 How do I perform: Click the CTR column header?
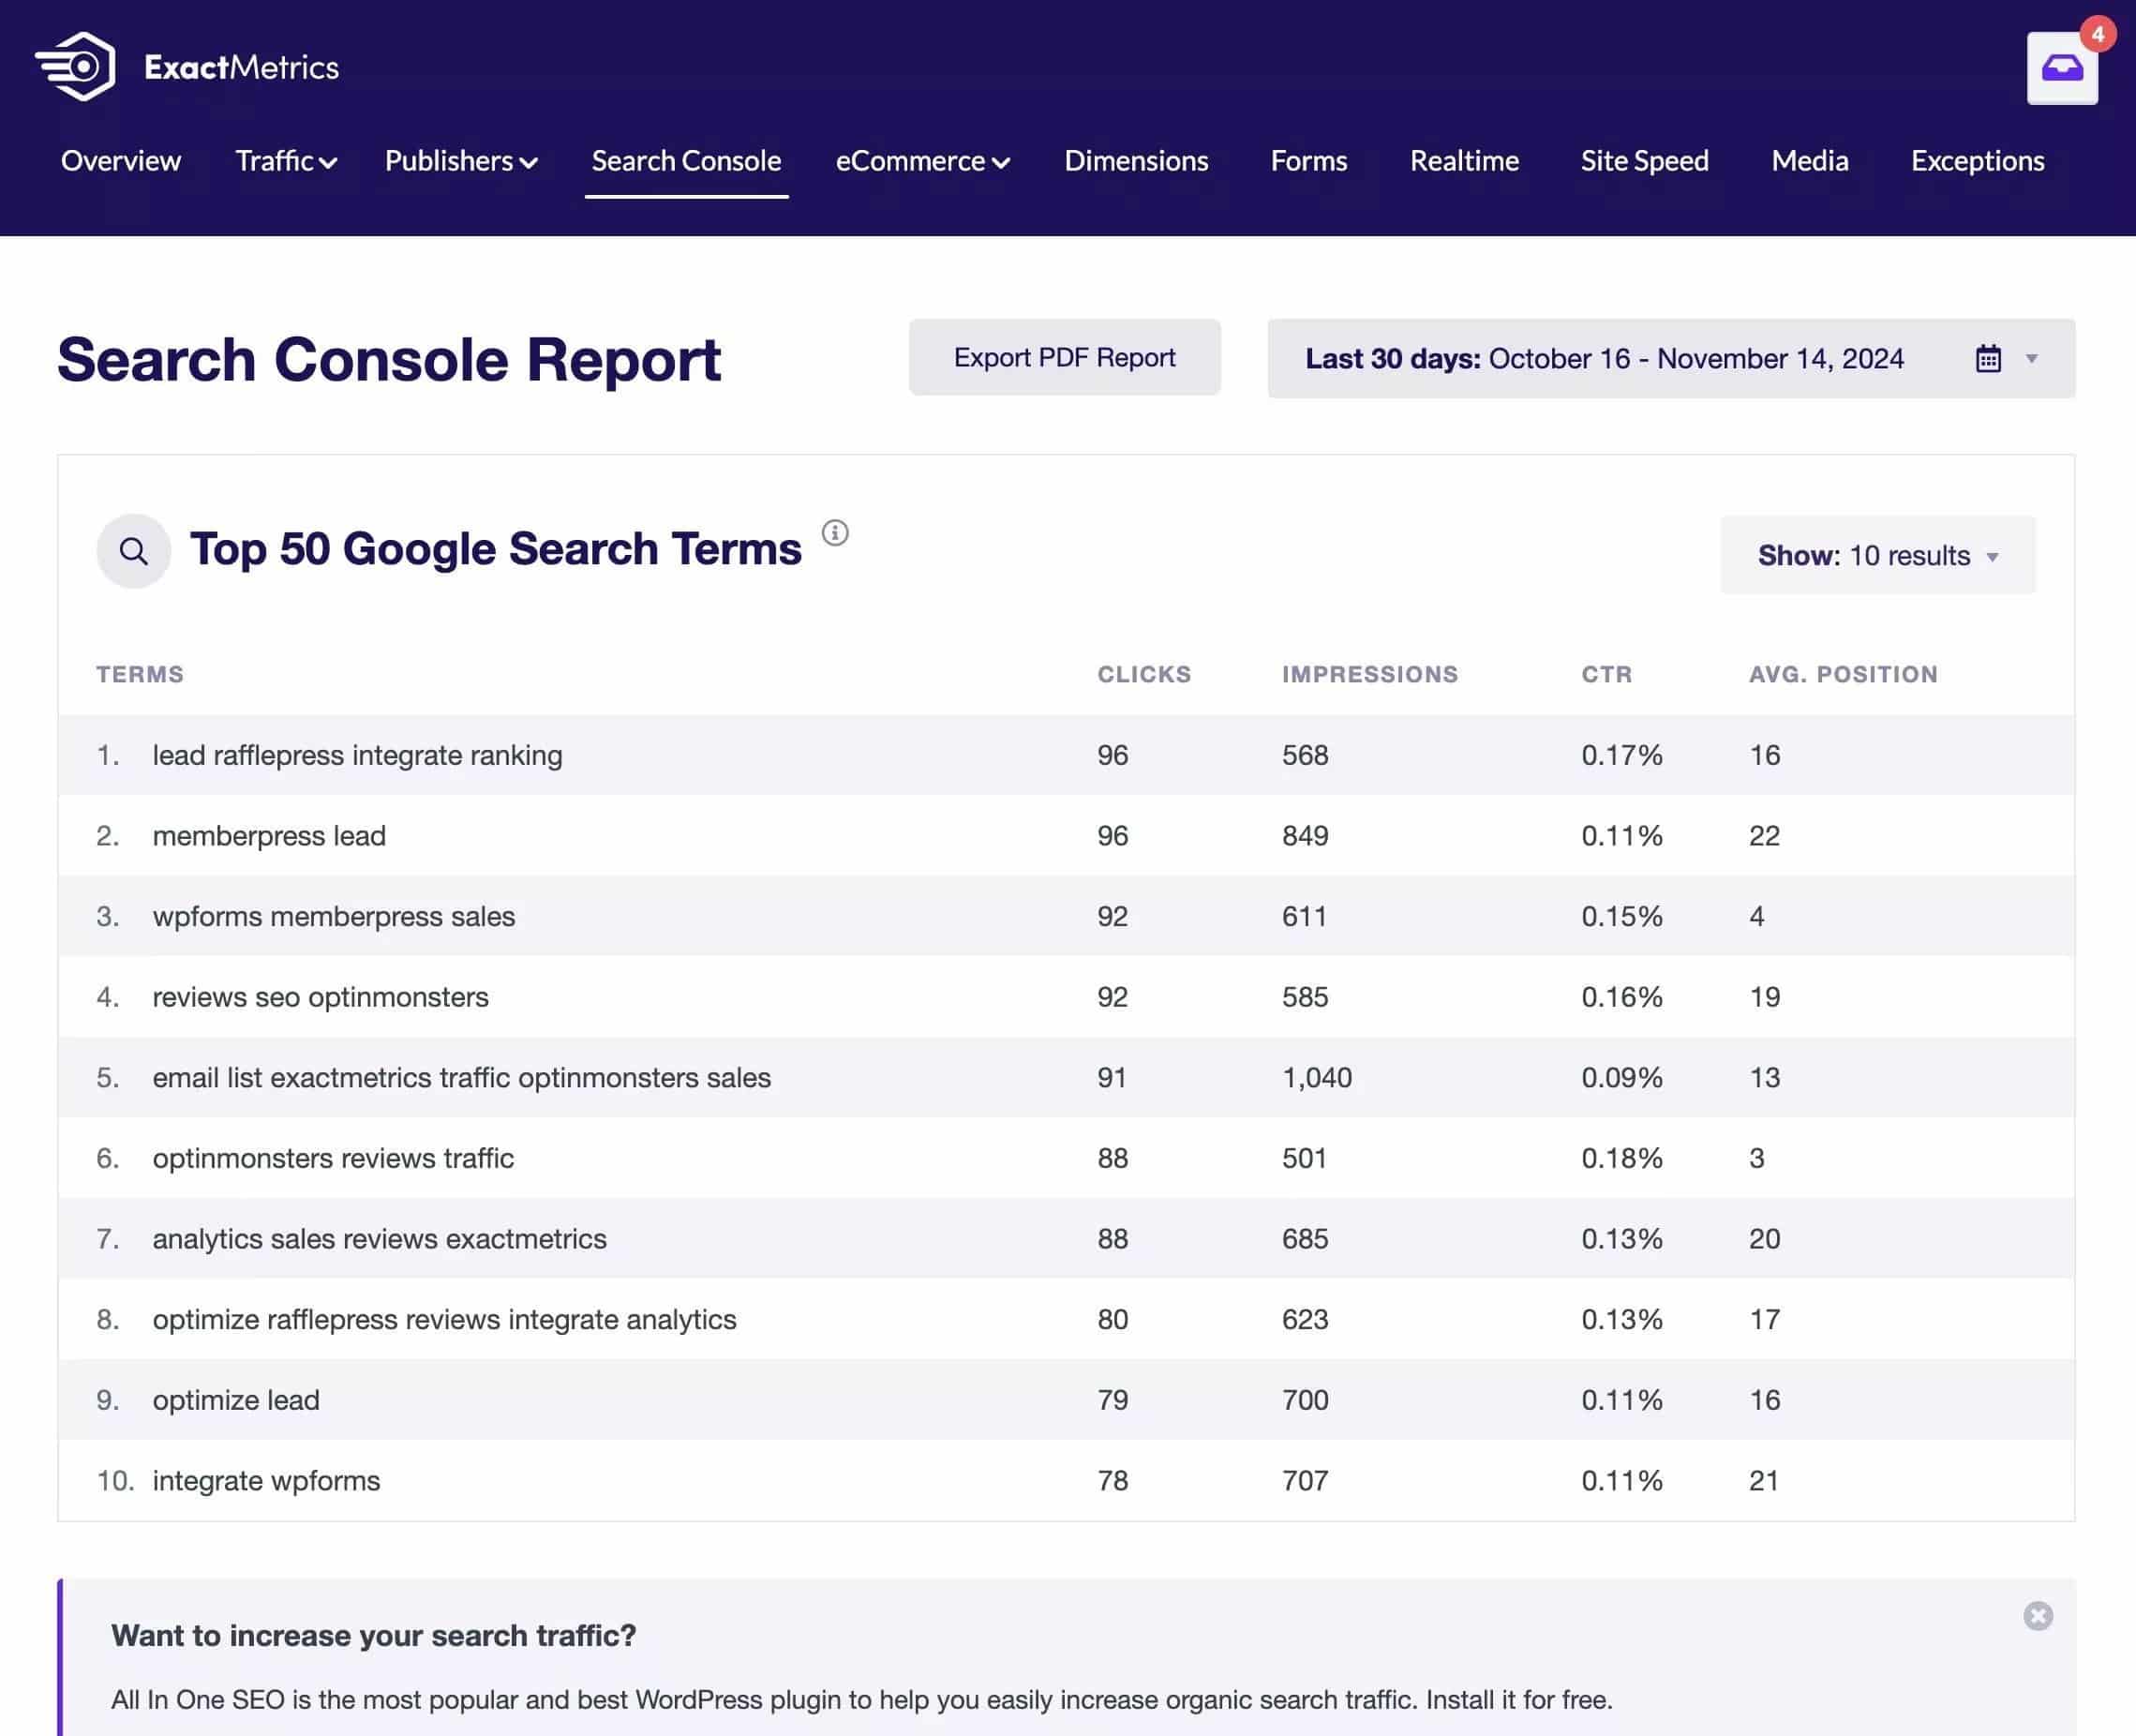click(1606, 674)
